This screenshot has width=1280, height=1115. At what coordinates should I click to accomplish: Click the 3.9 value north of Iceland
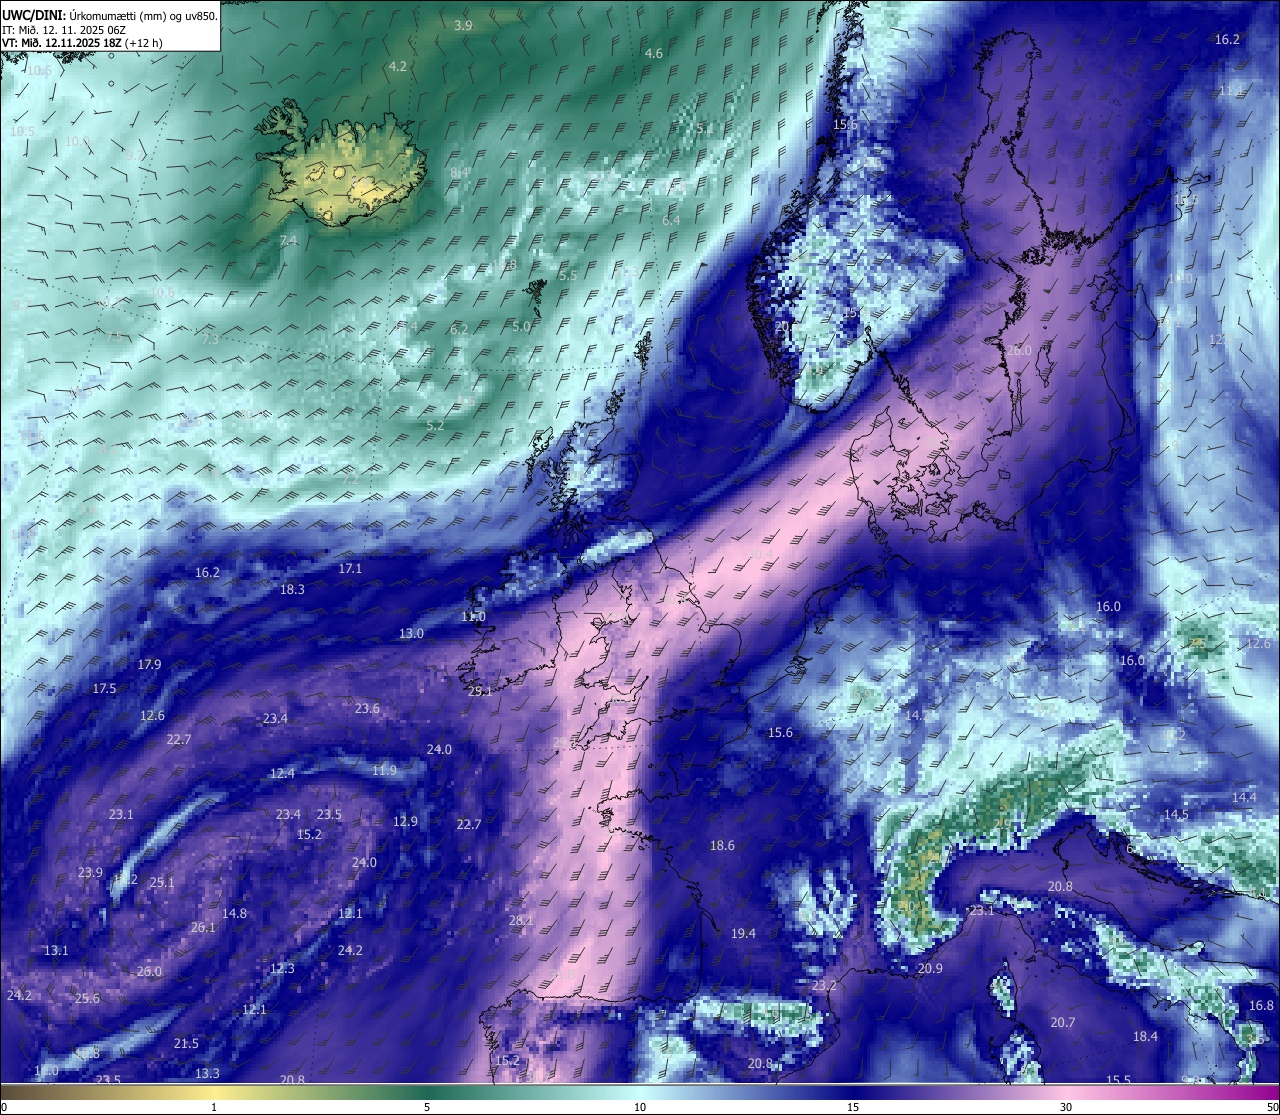coord(463,26)
